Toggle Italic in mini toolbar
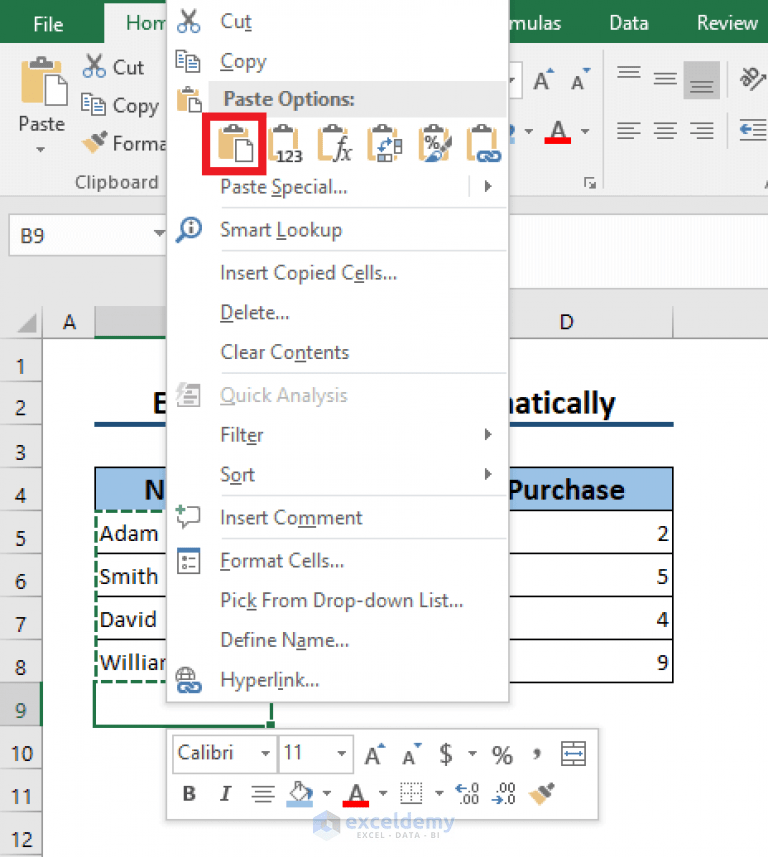Screen dimensions: 768x857 pos(225,793)
